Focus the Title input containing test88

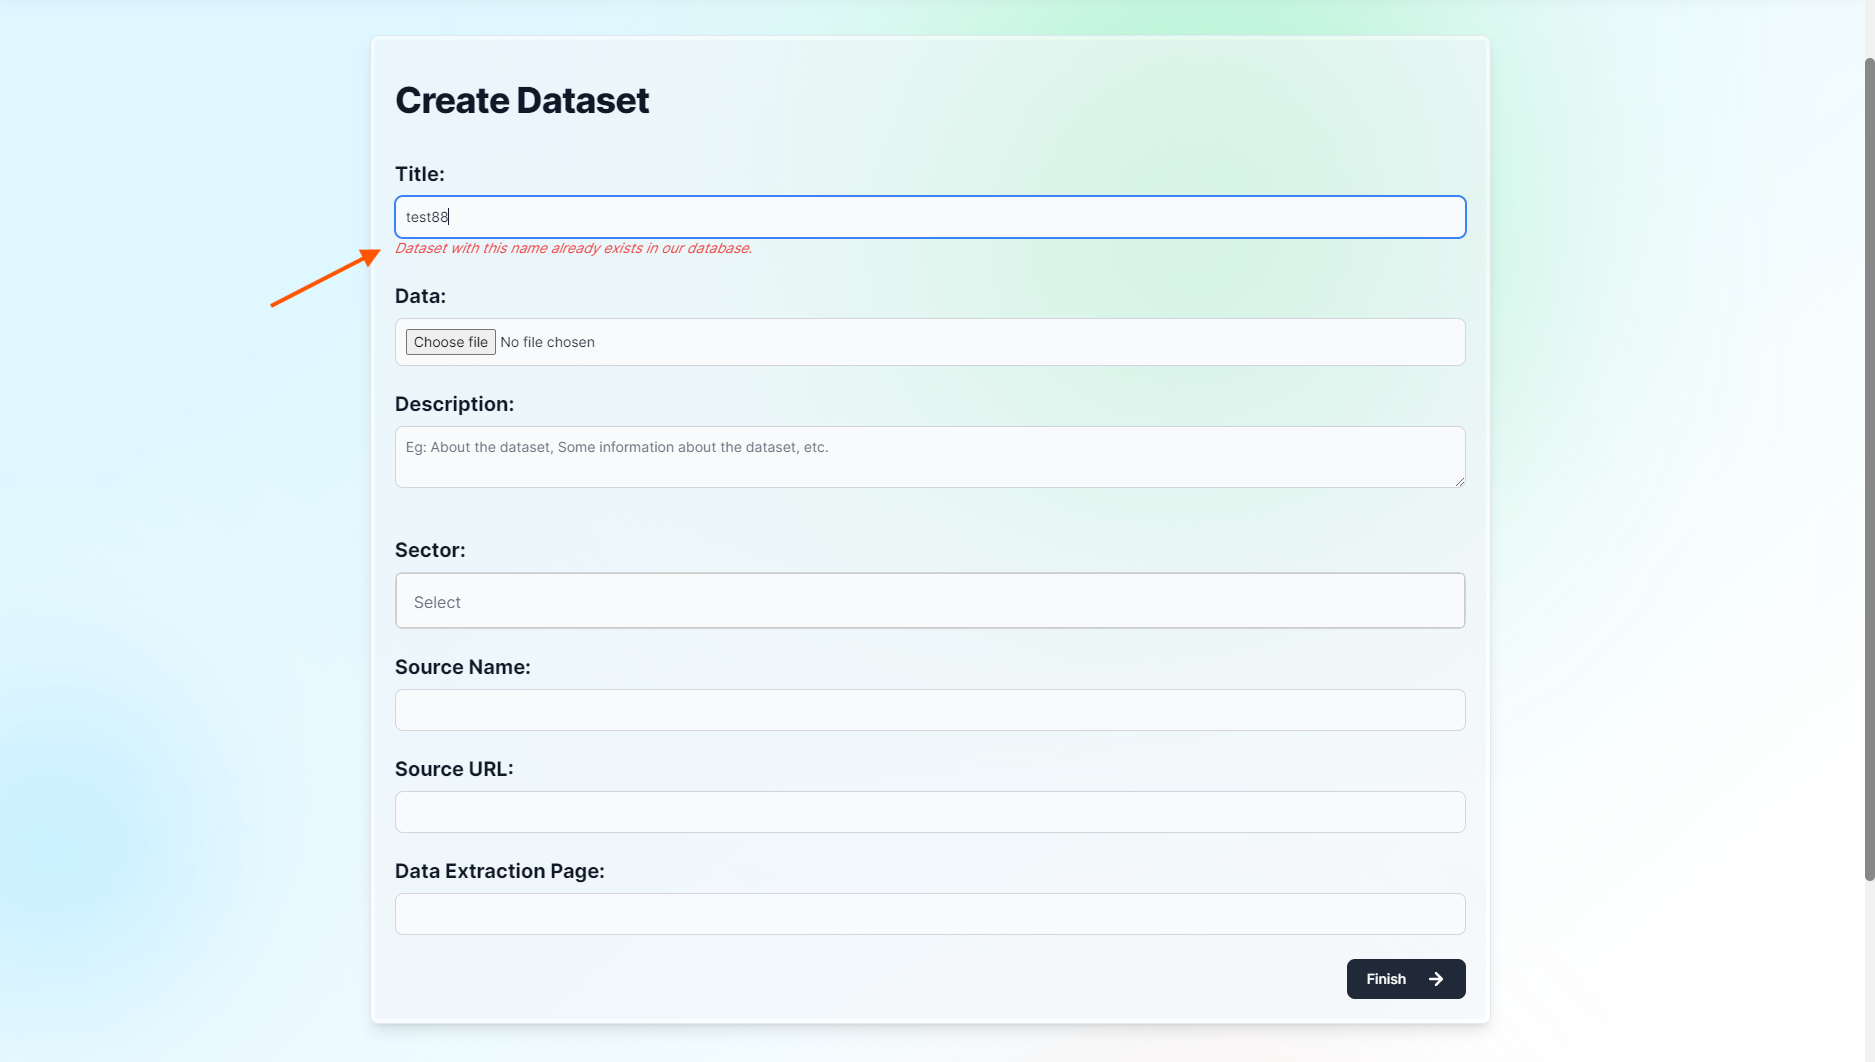click(929, 217)
